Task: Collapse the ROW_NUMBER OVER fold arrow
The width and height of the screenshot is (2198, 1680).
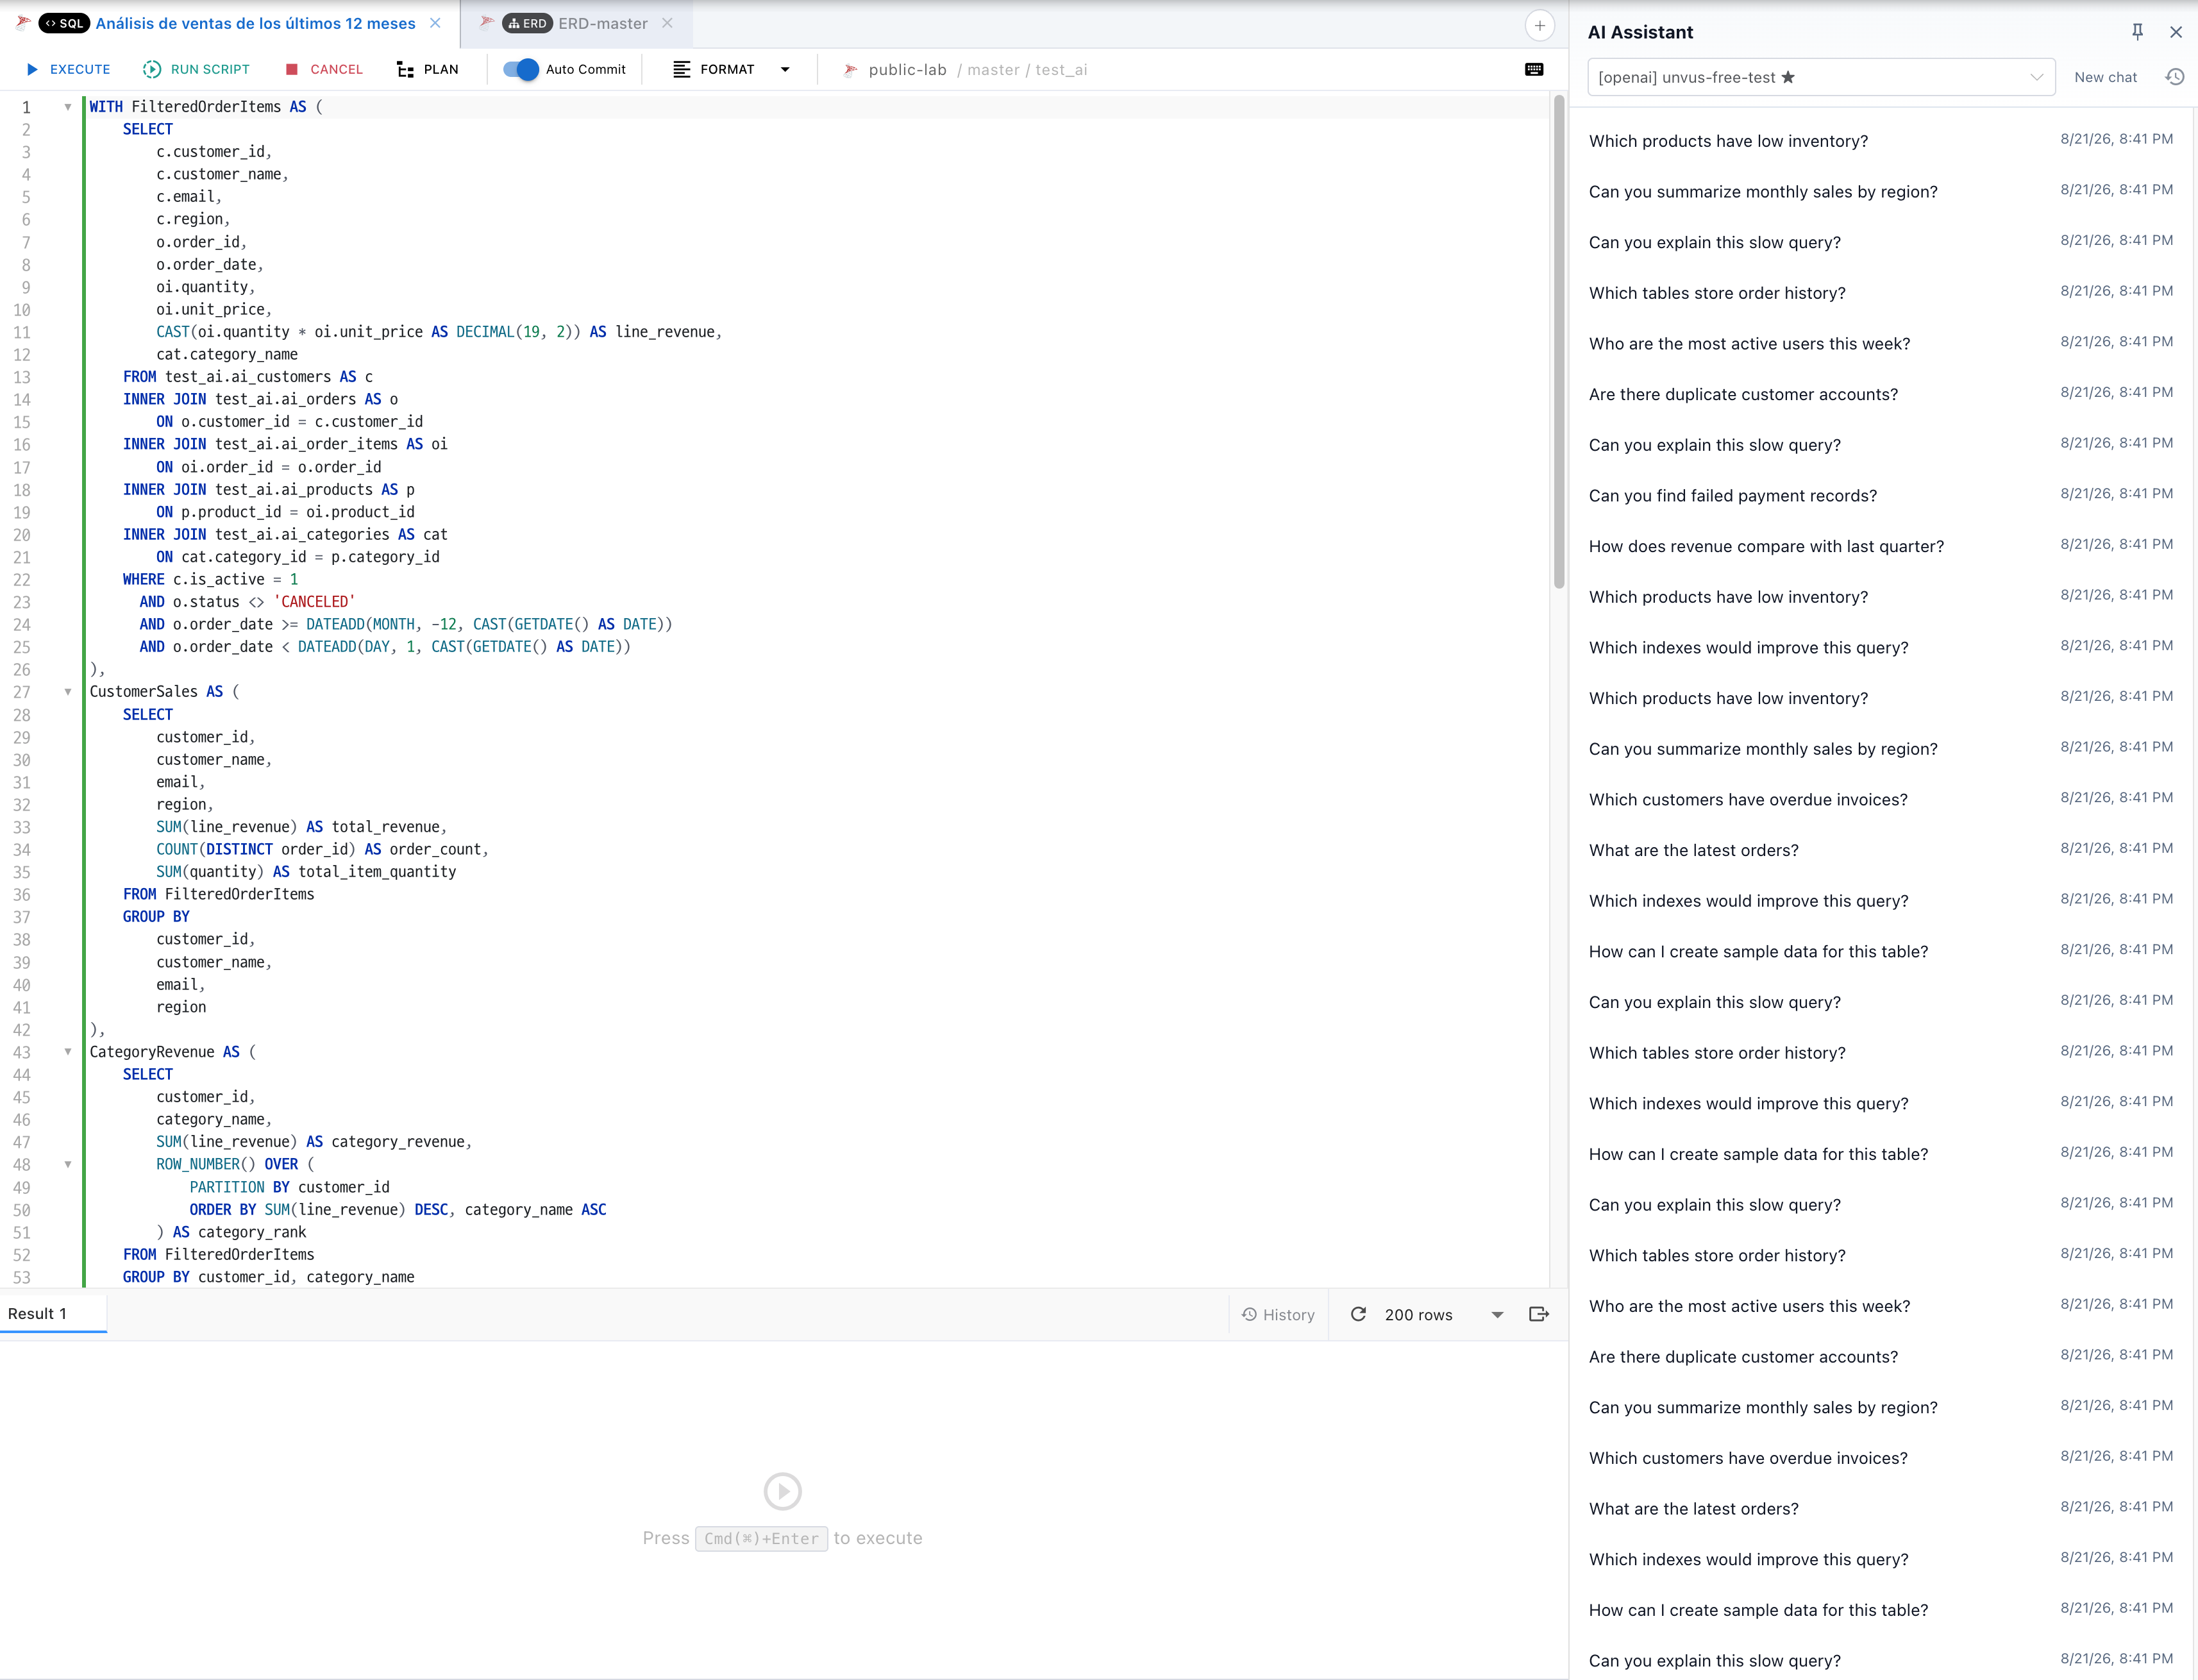Action: click(x=68, y=1164)
